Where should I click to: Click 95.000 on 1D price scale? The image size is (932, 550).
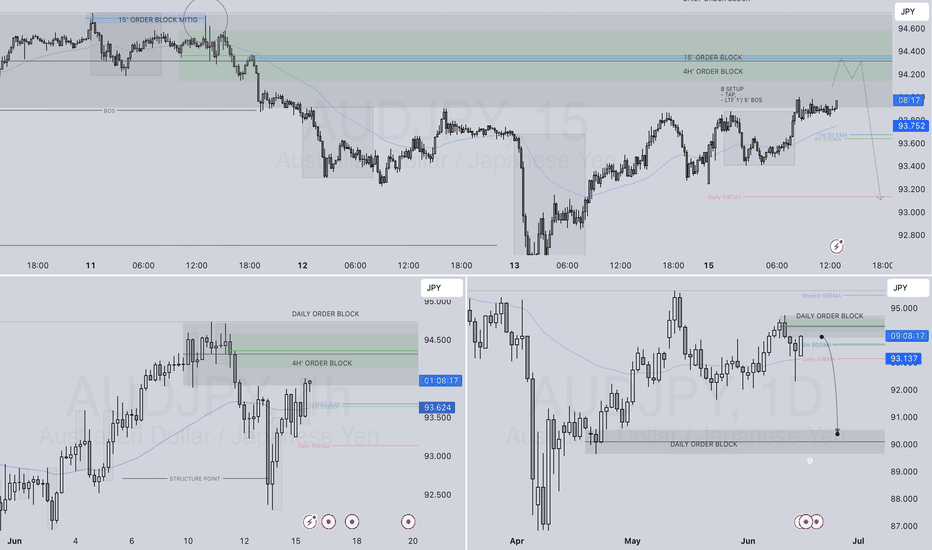903,308
